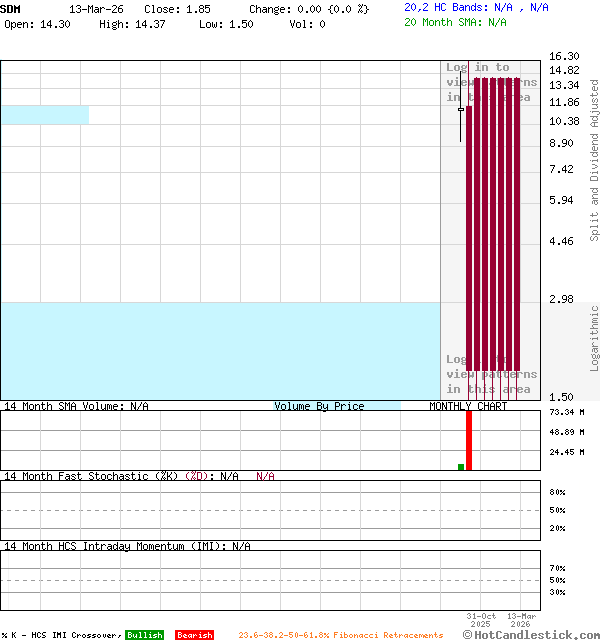Click the 31-Oct 2025 date marker

pyautogui.click(x=481, y=620)
